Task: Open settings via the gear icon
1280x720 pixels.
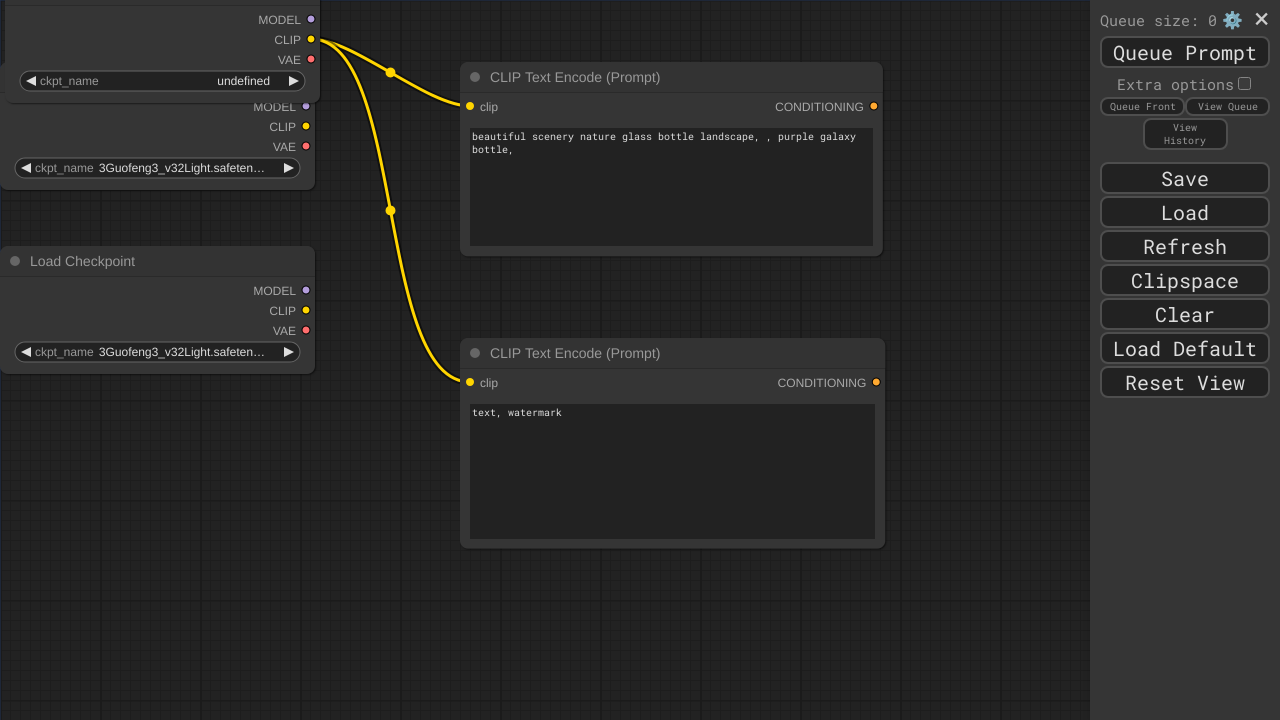Action: pyautogui.click(x=1232, y=20)
